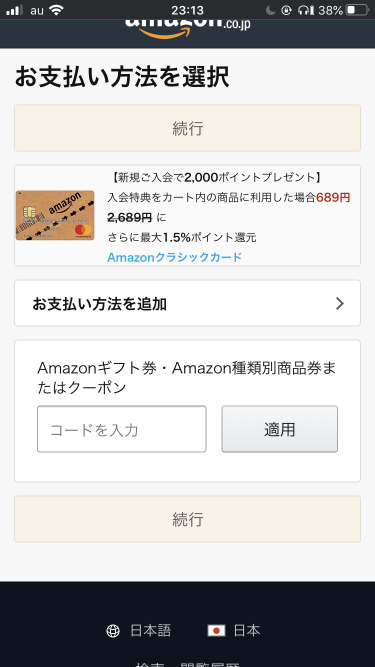The width and height of the screenshot is (375, 667).
Task: Open お支払い方法を追加 row
Action: [x=188, y=303]
